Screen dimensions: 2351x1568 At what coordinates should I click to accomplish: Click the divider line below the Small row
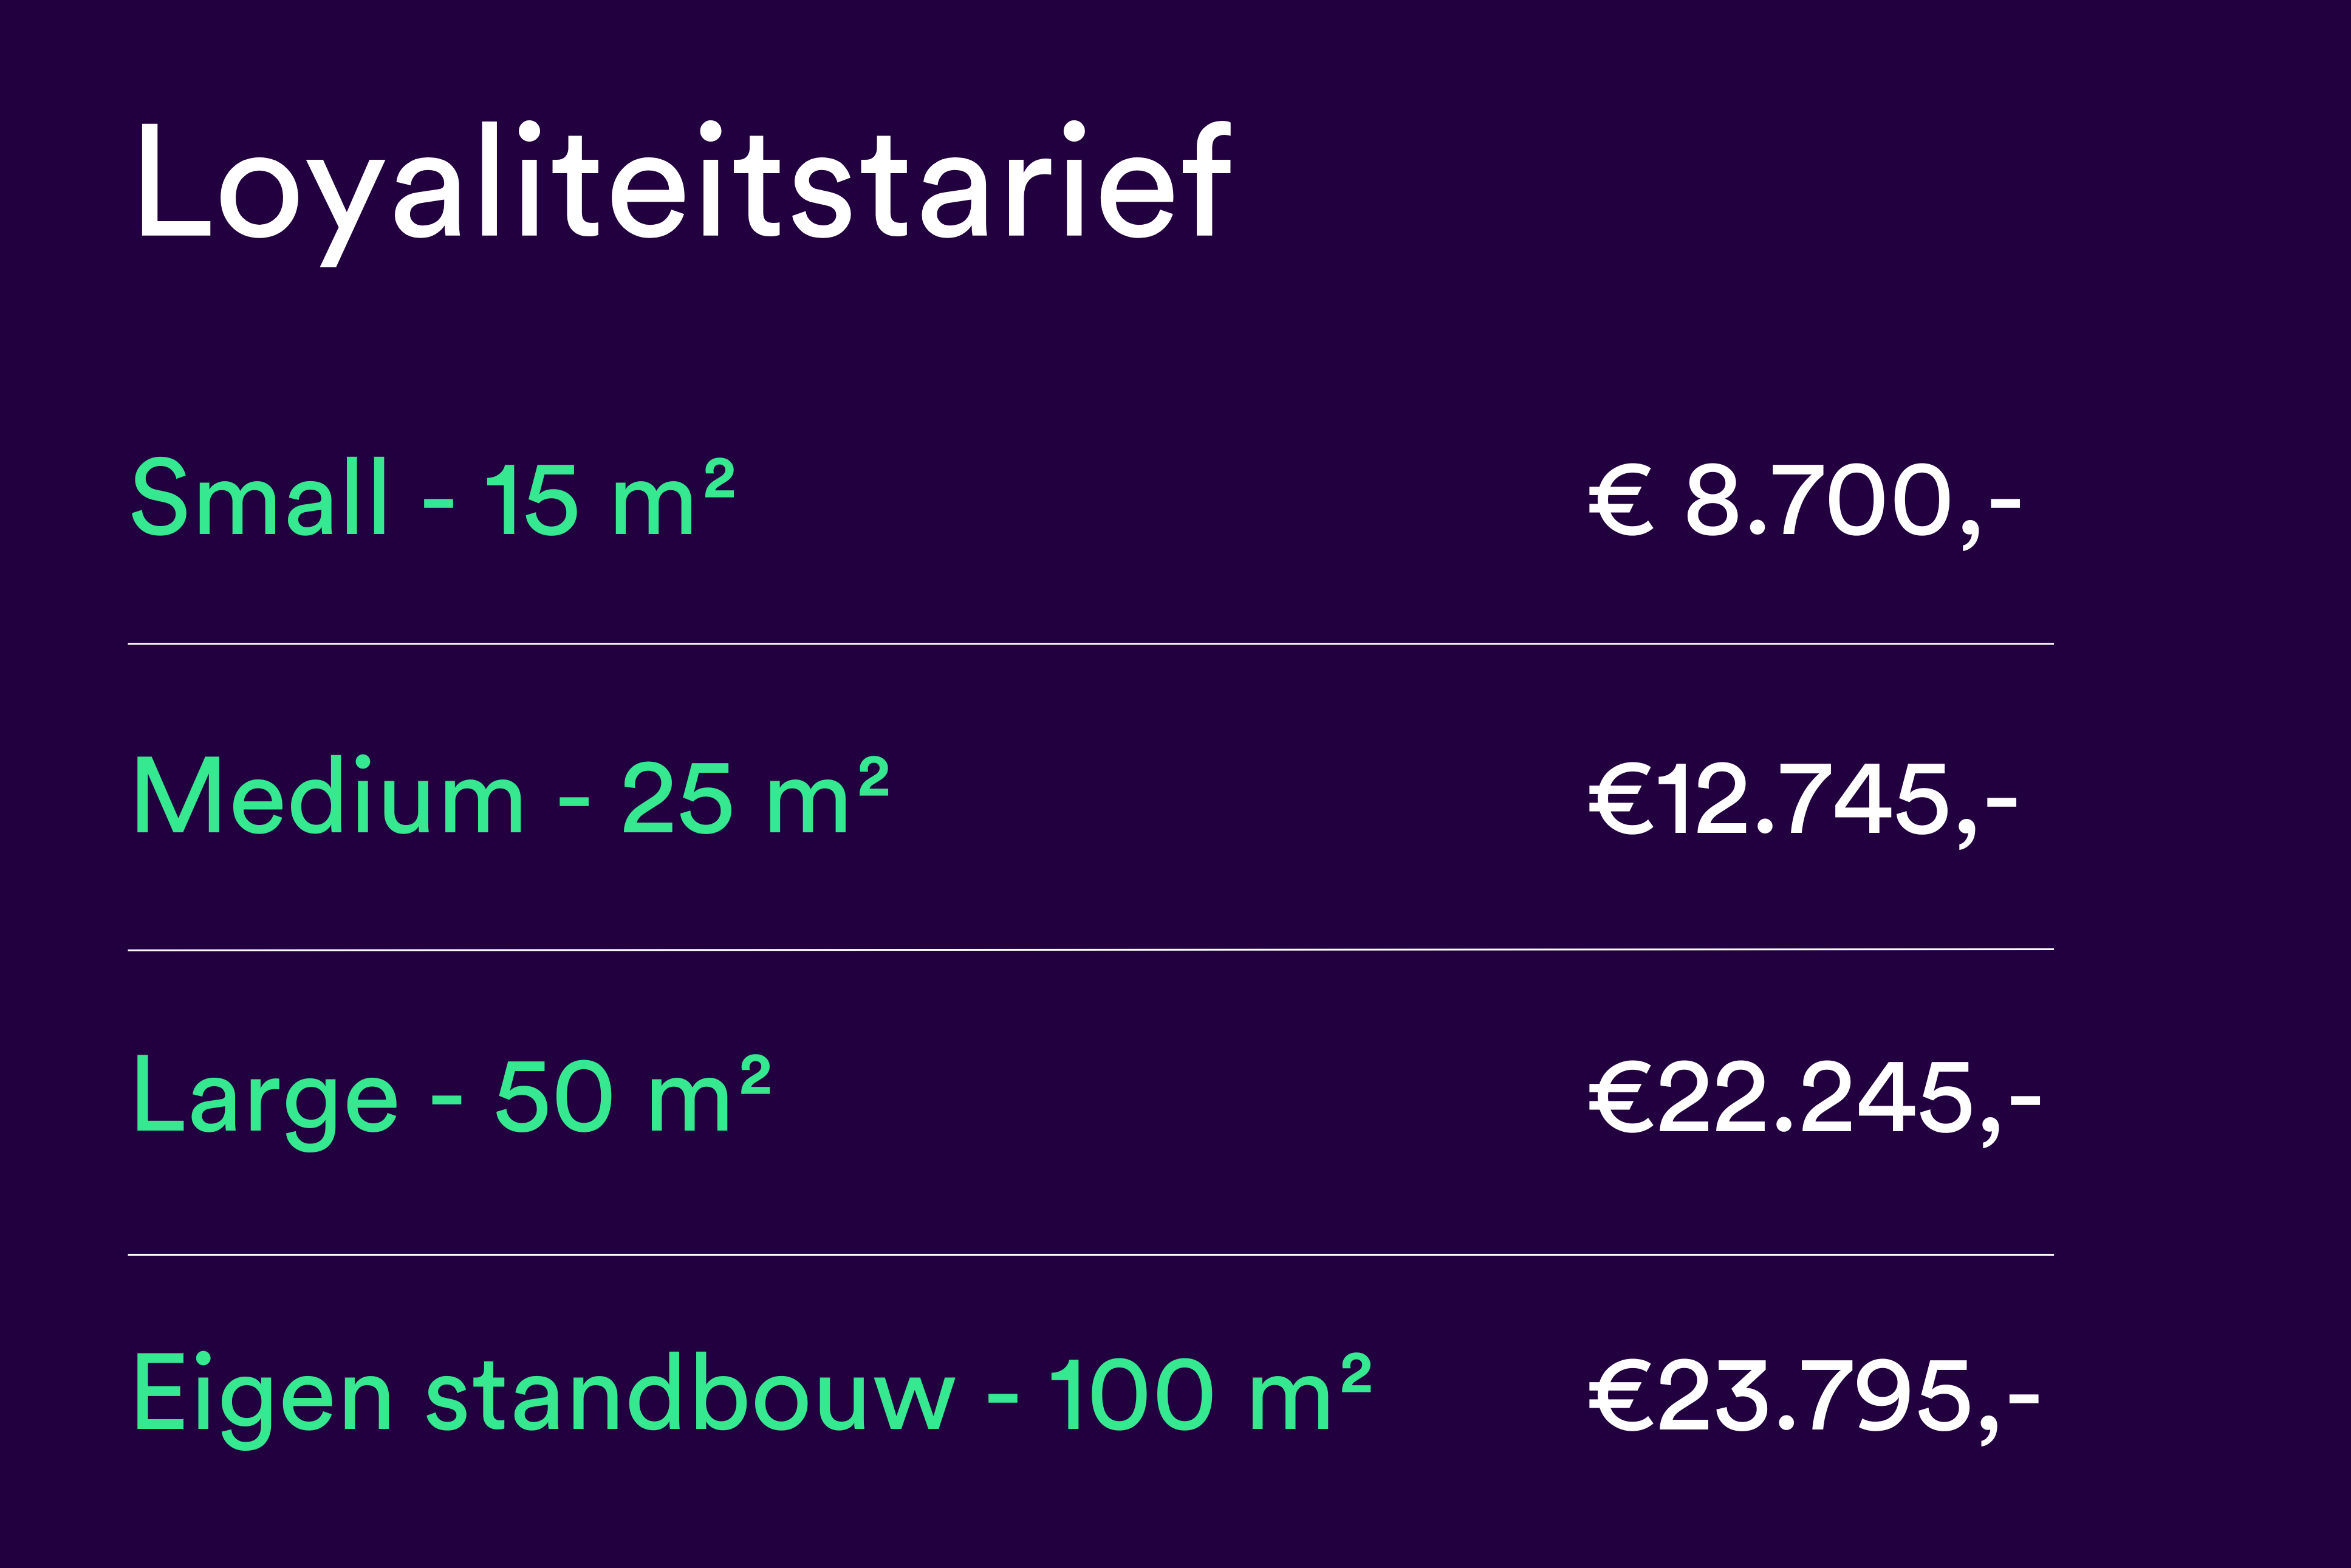pos(1090,644)
